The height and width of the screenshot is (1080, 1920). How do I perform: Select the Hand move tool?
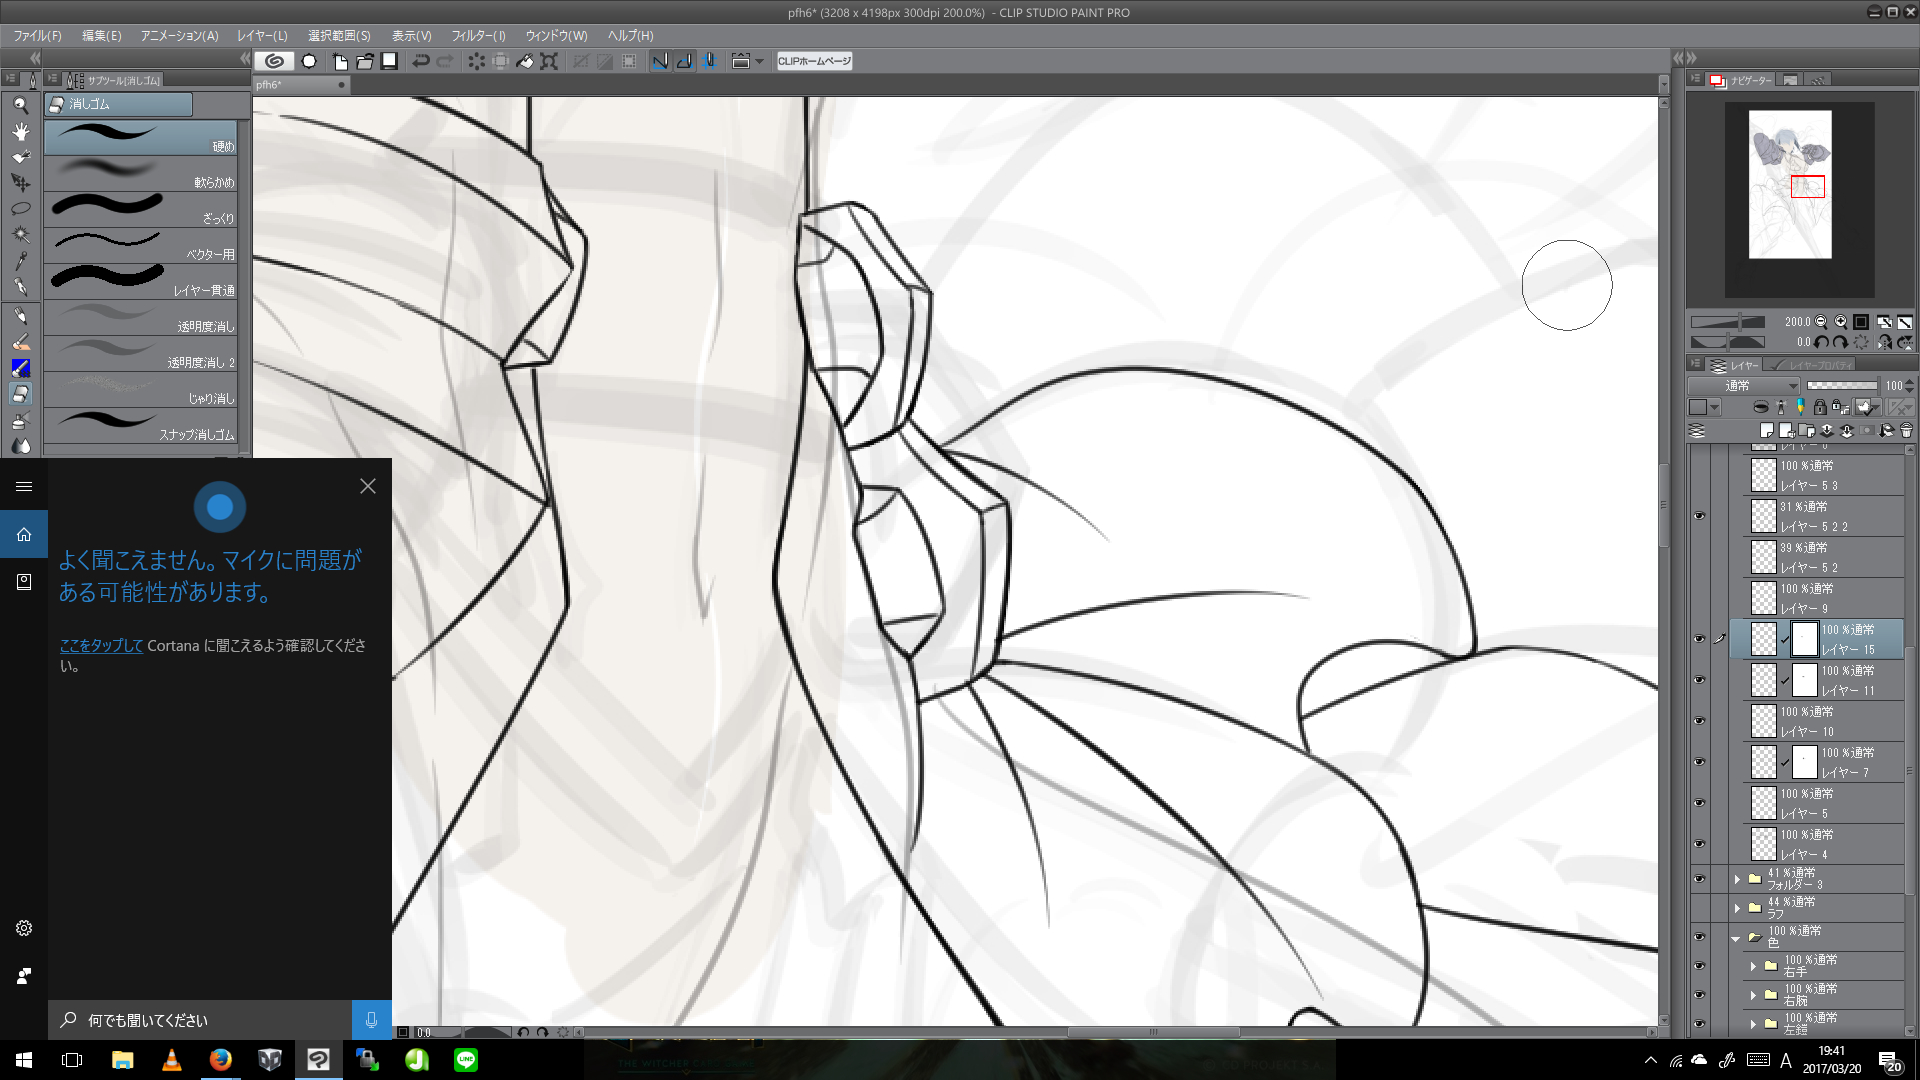pyautogui.click(x=20, y=131)
